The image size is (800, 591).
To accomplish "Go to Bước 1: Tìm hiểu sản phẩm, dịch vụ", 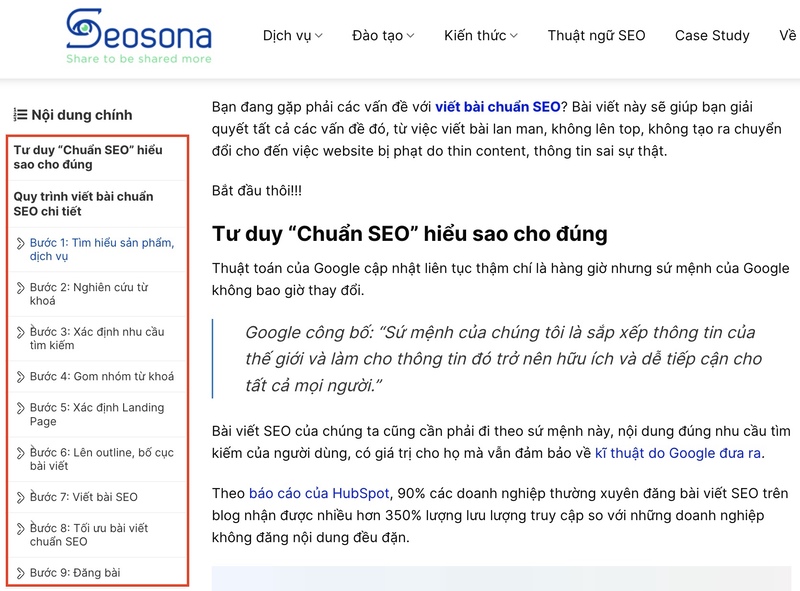I will [x=102, y=249].
